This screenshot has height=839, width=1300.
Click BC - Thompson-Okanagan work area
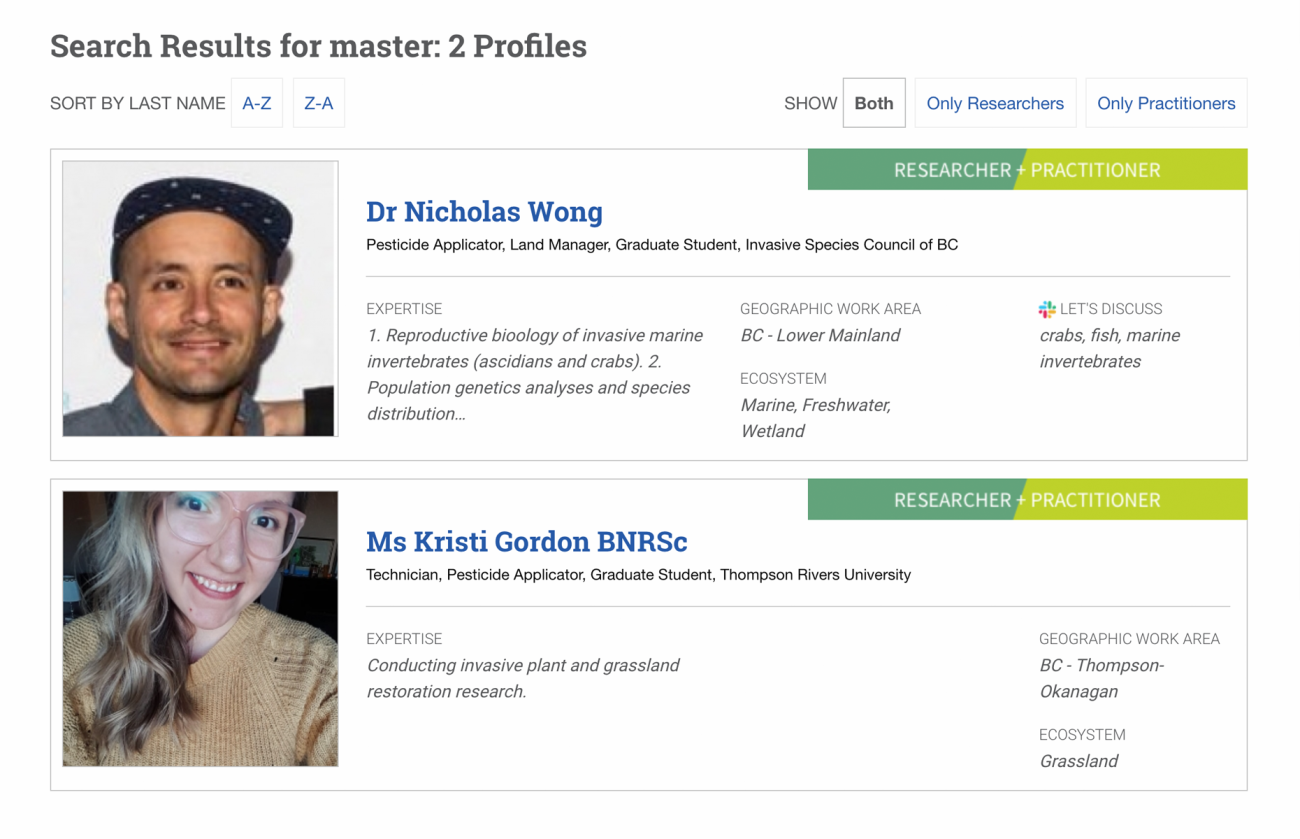[x=1101, y=678]
